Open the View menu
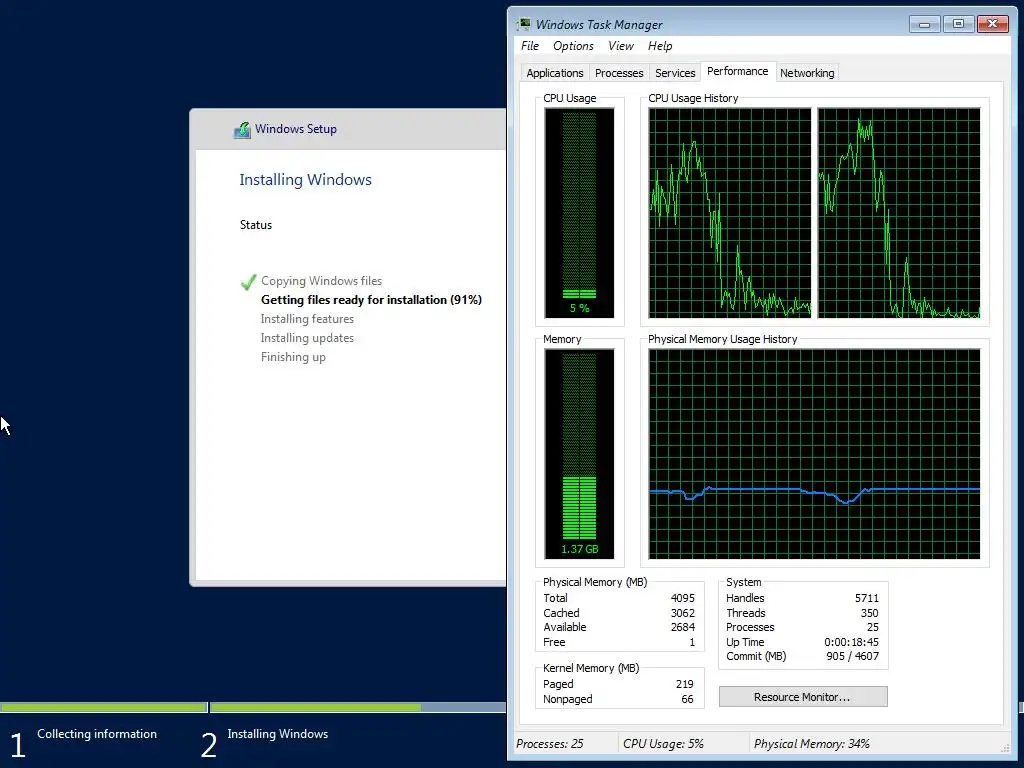 click(620, 46)
